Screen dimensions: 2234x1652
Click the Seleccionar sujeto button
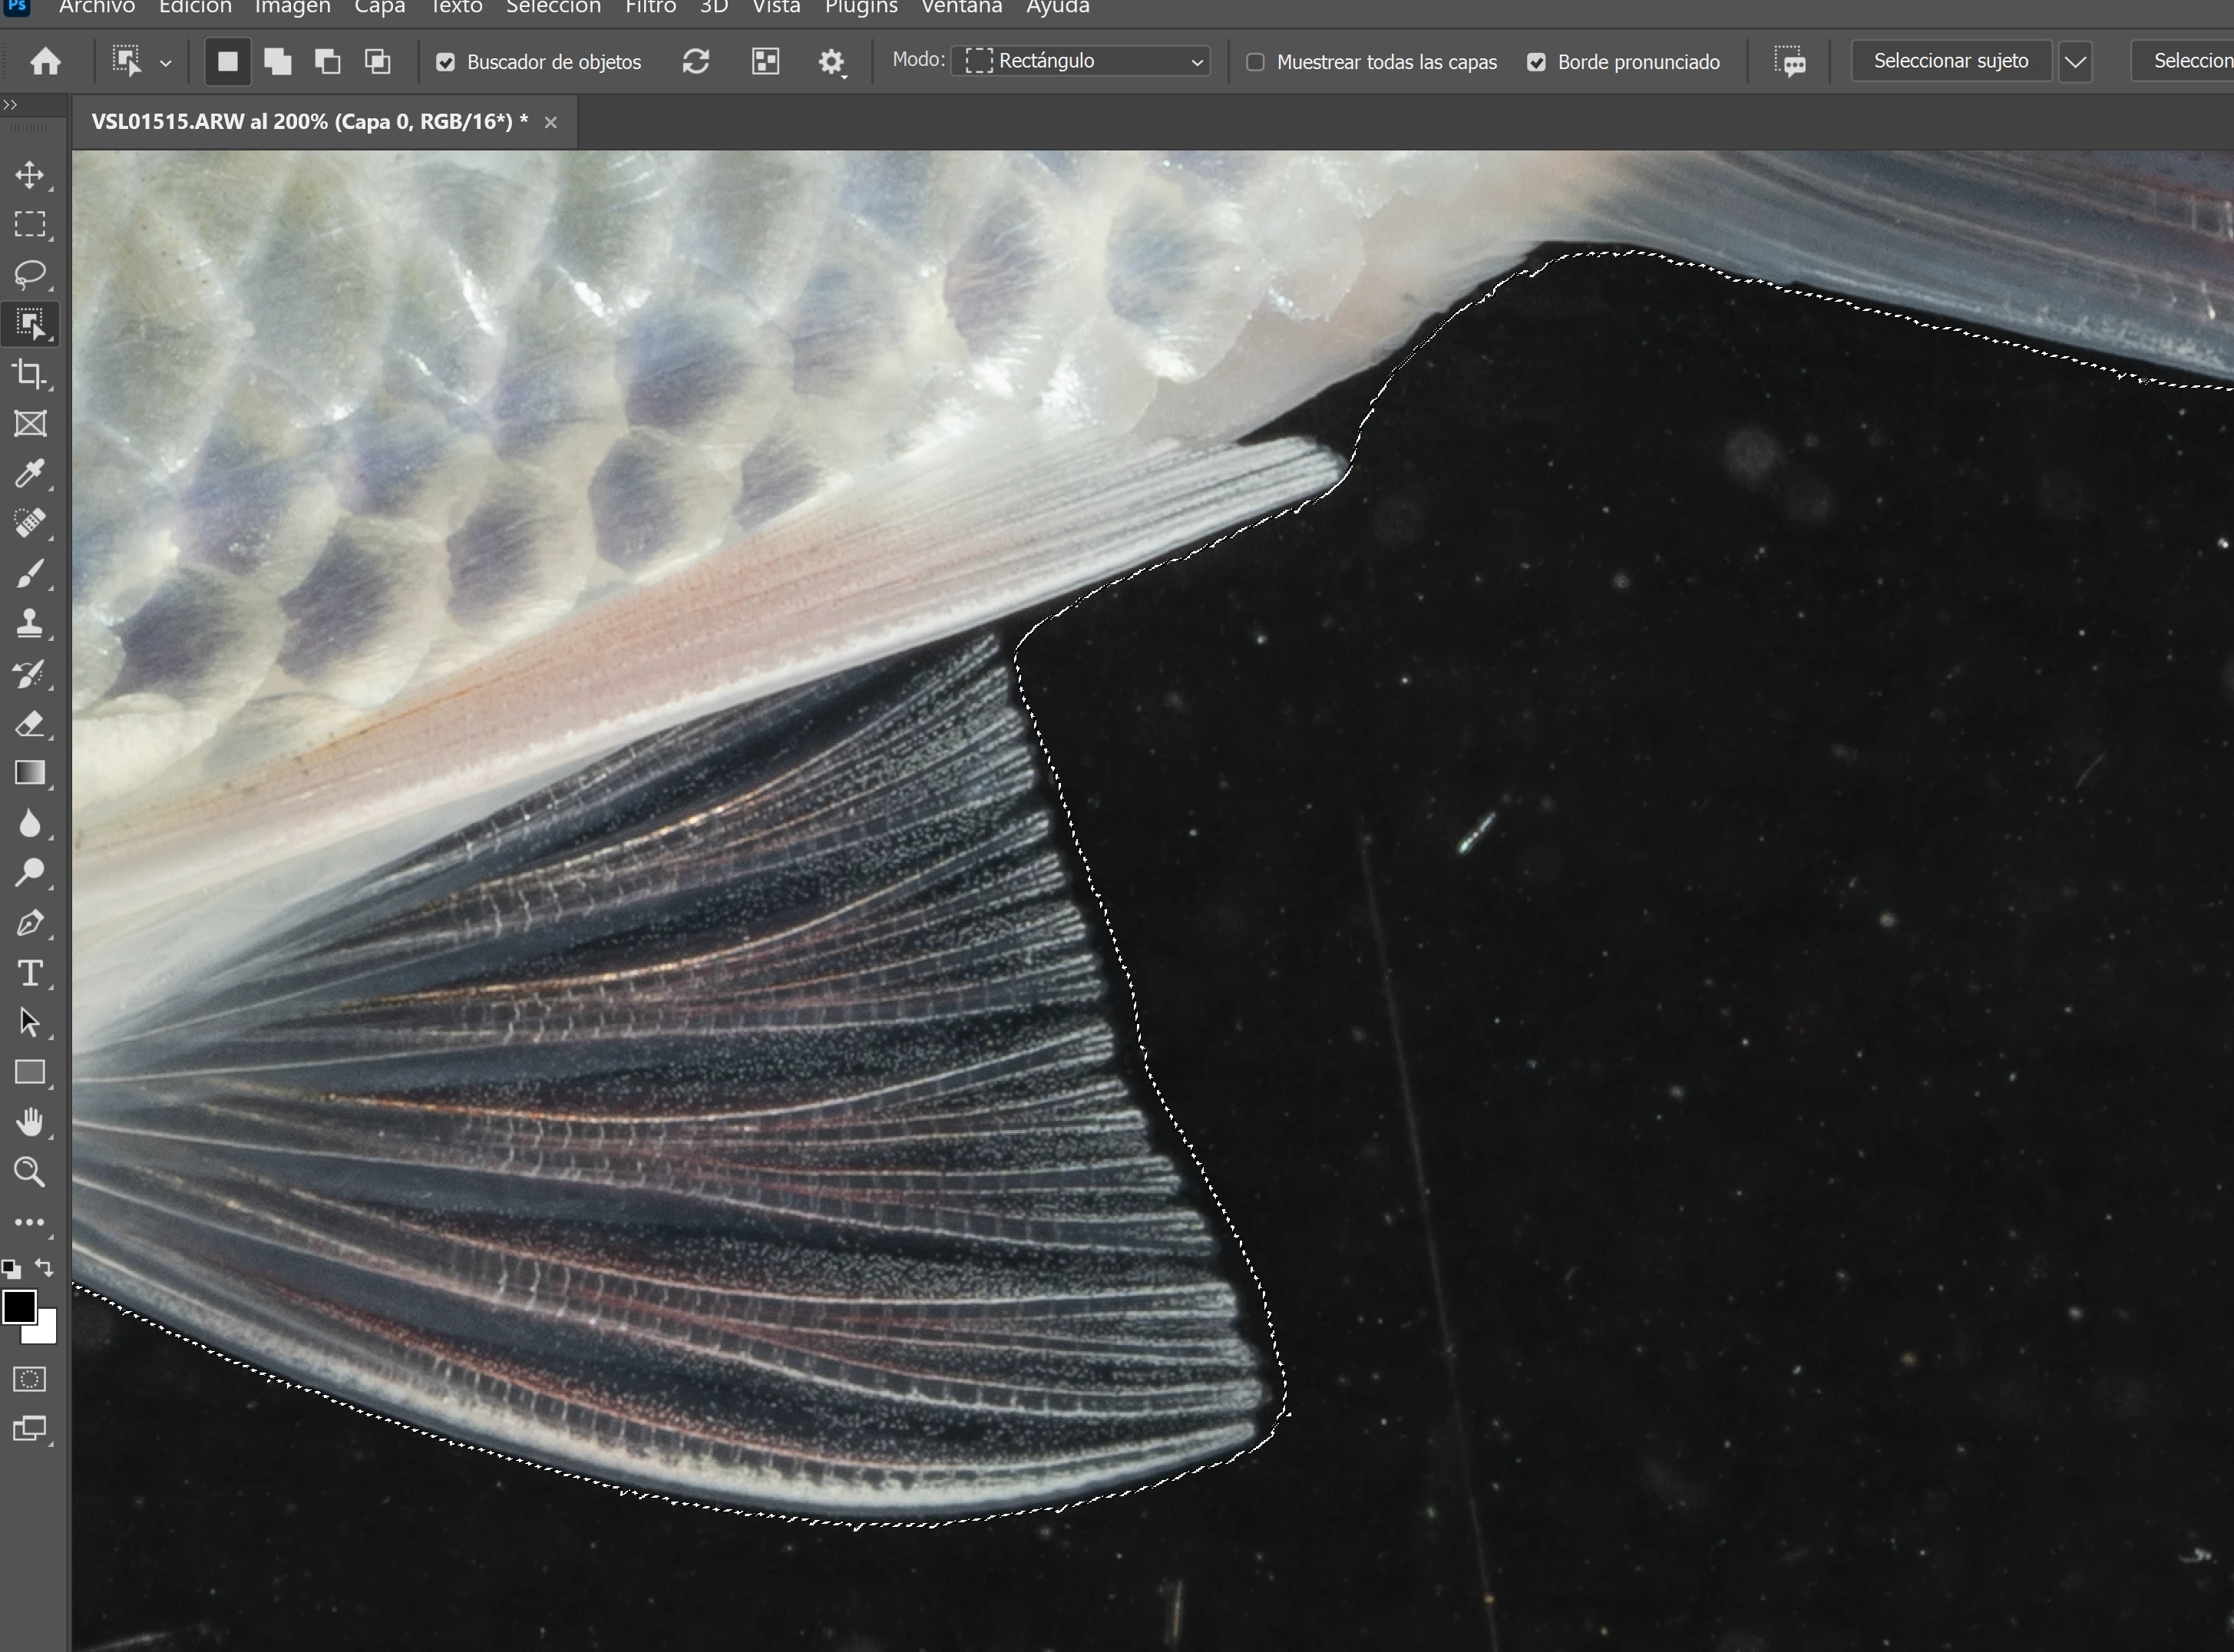(1950, 61)
